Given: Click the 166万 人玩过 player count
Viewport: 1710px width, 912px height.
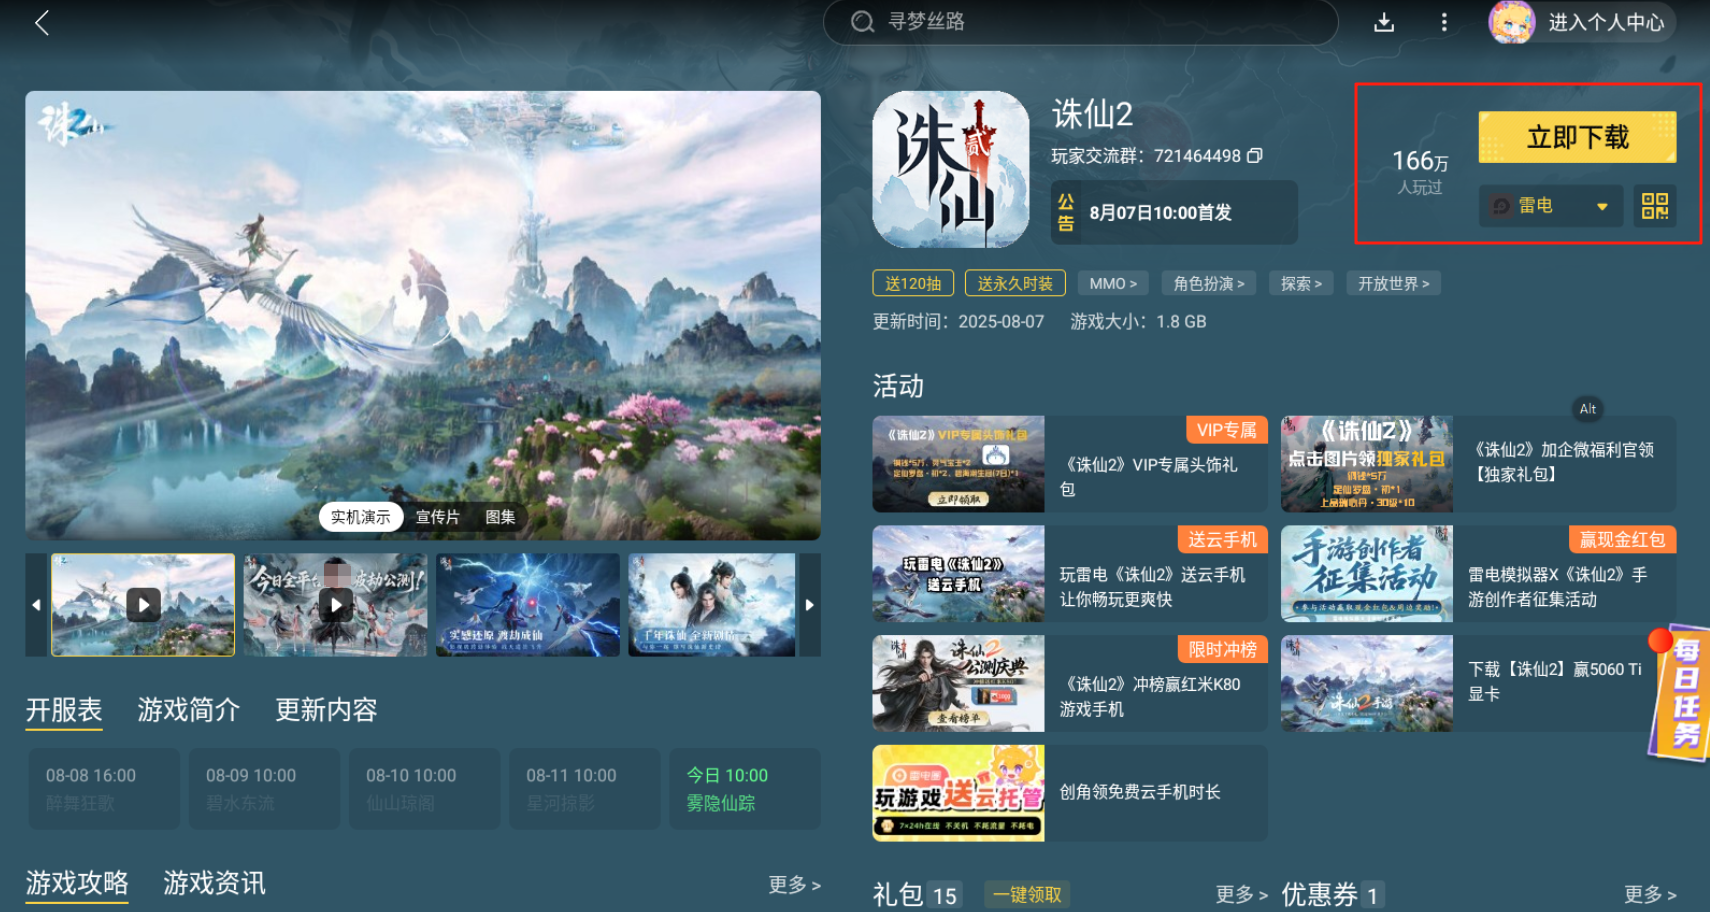Looking at the screenshot, I should pos(1420,172).
